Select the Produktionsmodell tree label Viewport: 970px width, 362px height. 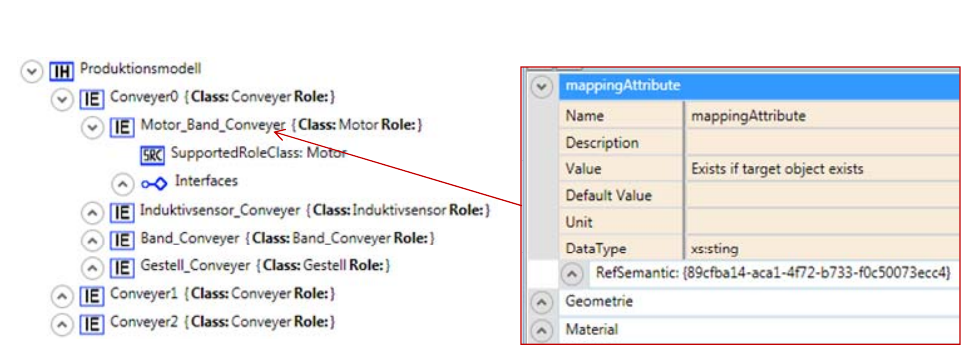tap(140, 68)
